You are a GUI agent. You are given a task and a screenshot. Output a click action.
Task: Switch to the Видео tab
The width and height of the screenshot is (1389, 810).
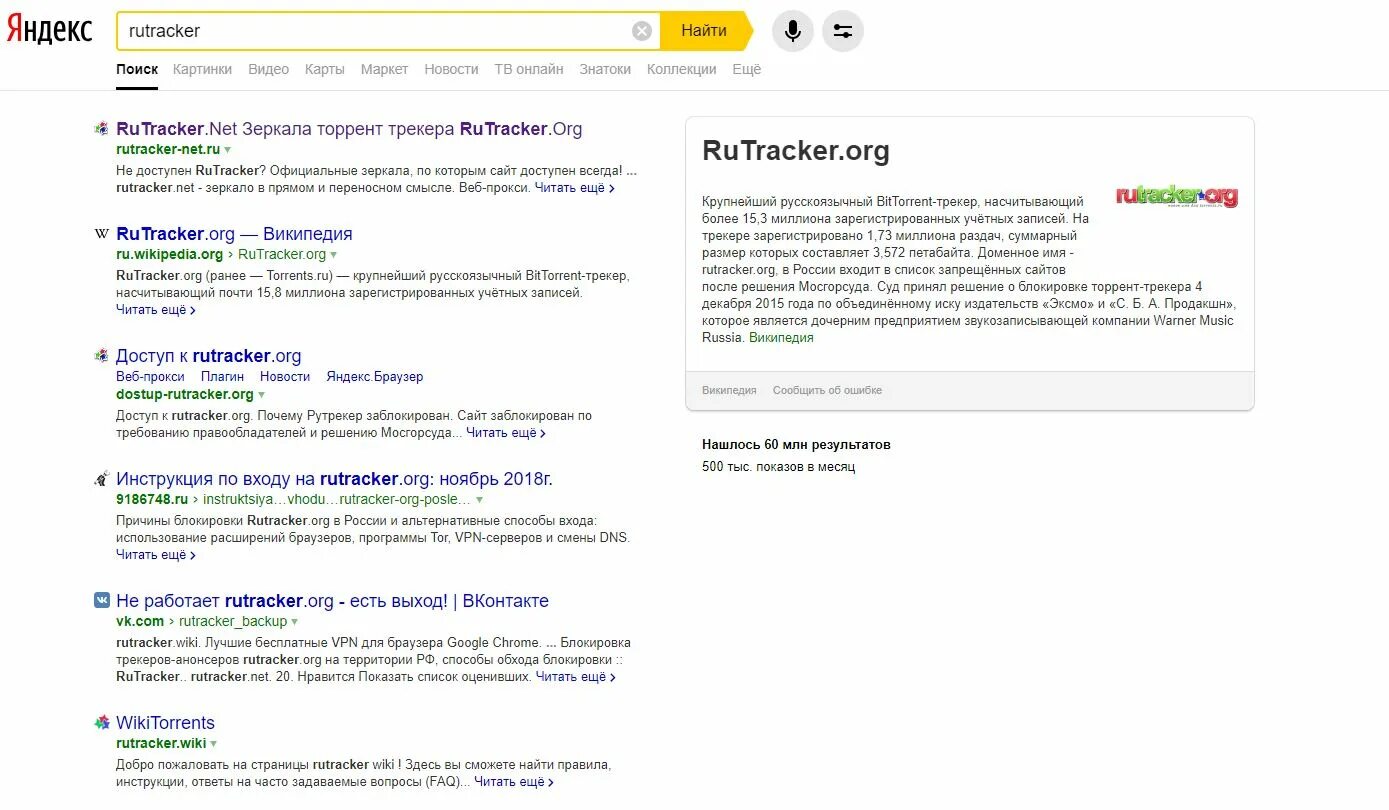[x=268, y=69]
